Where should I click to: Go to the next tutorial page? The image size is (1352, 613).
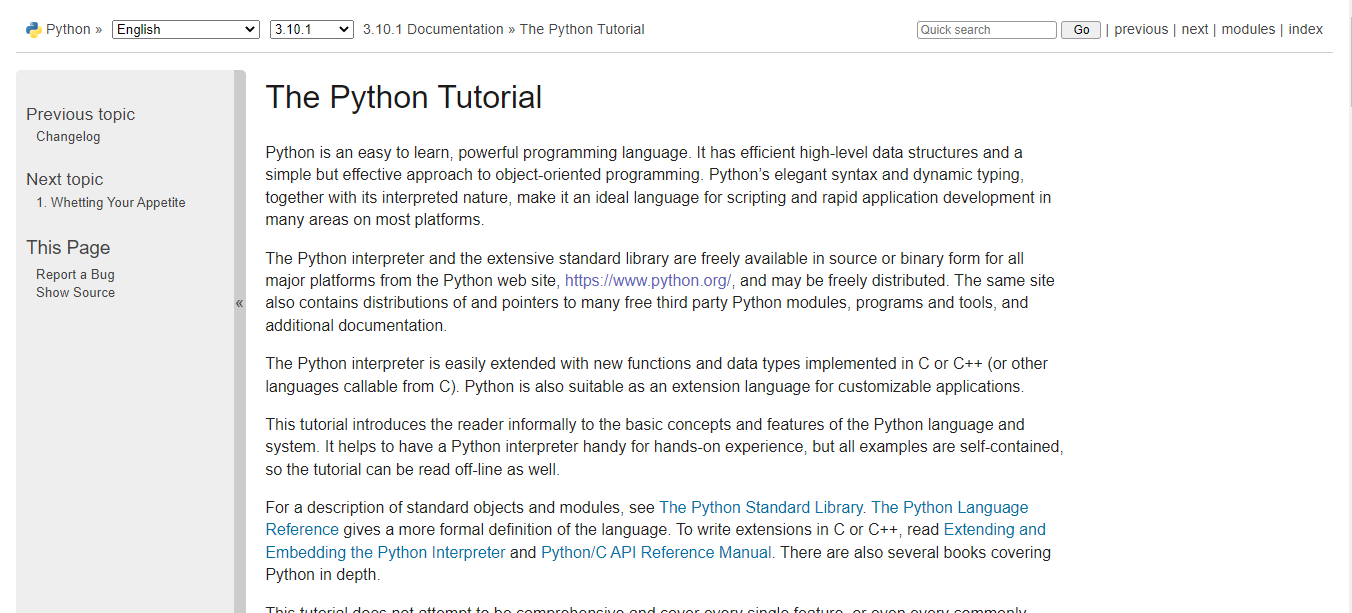tap(1195, 29)
